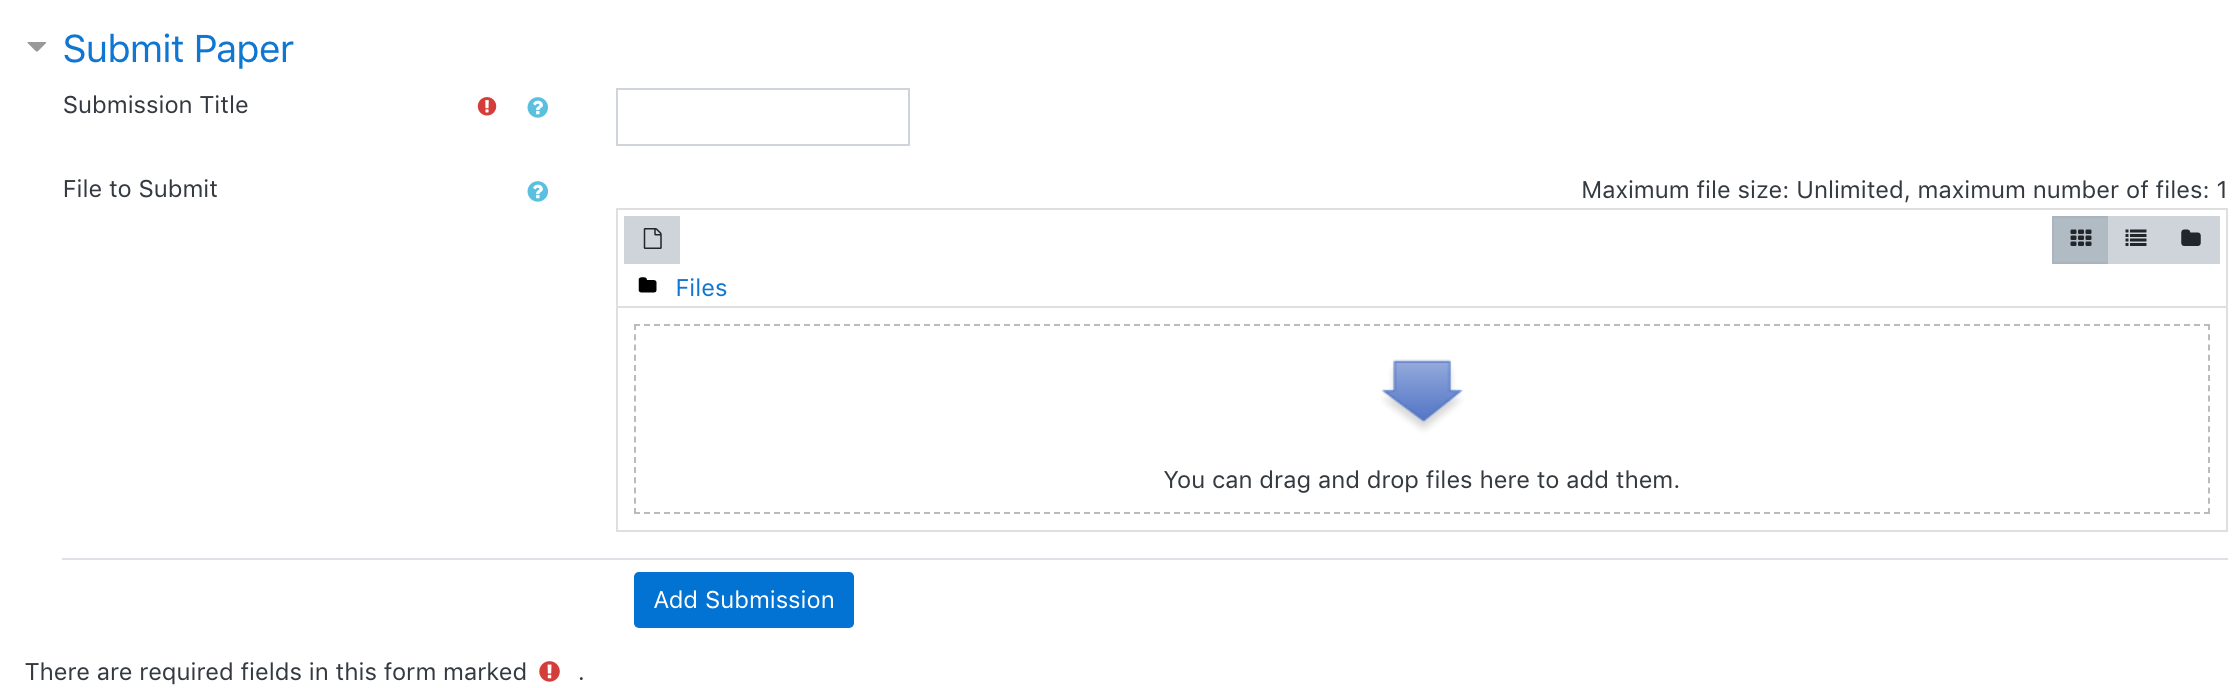Click the File to Submit label
The height and width of the screenshot is (688, 2238).
(140, 189)
